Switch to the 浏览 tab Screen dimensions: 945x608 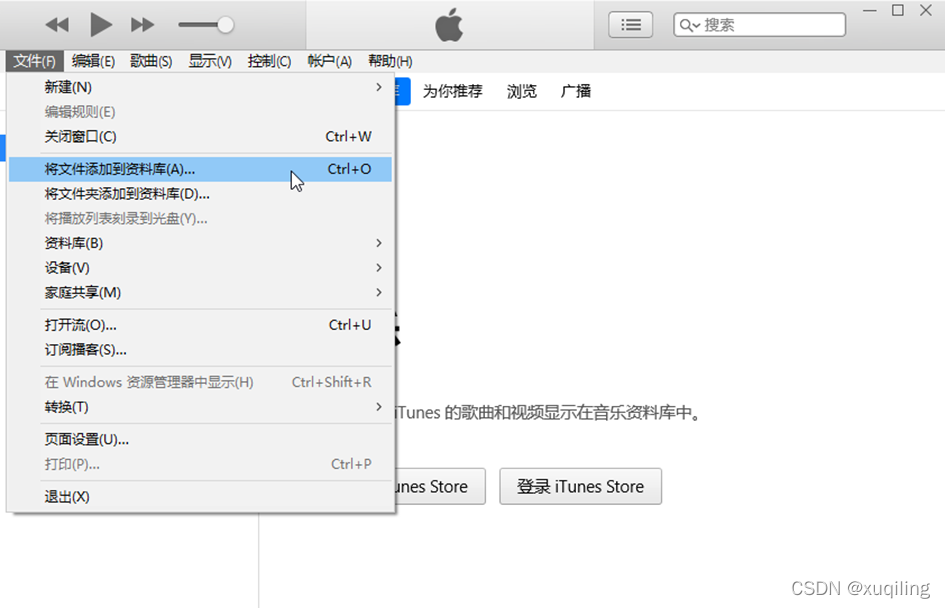(521, 92)
